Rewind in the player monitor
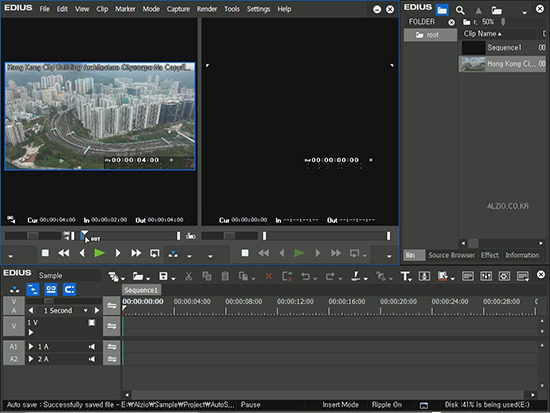Image resolution: width=550 pixels, height=413 pixels. click(63, 253)
